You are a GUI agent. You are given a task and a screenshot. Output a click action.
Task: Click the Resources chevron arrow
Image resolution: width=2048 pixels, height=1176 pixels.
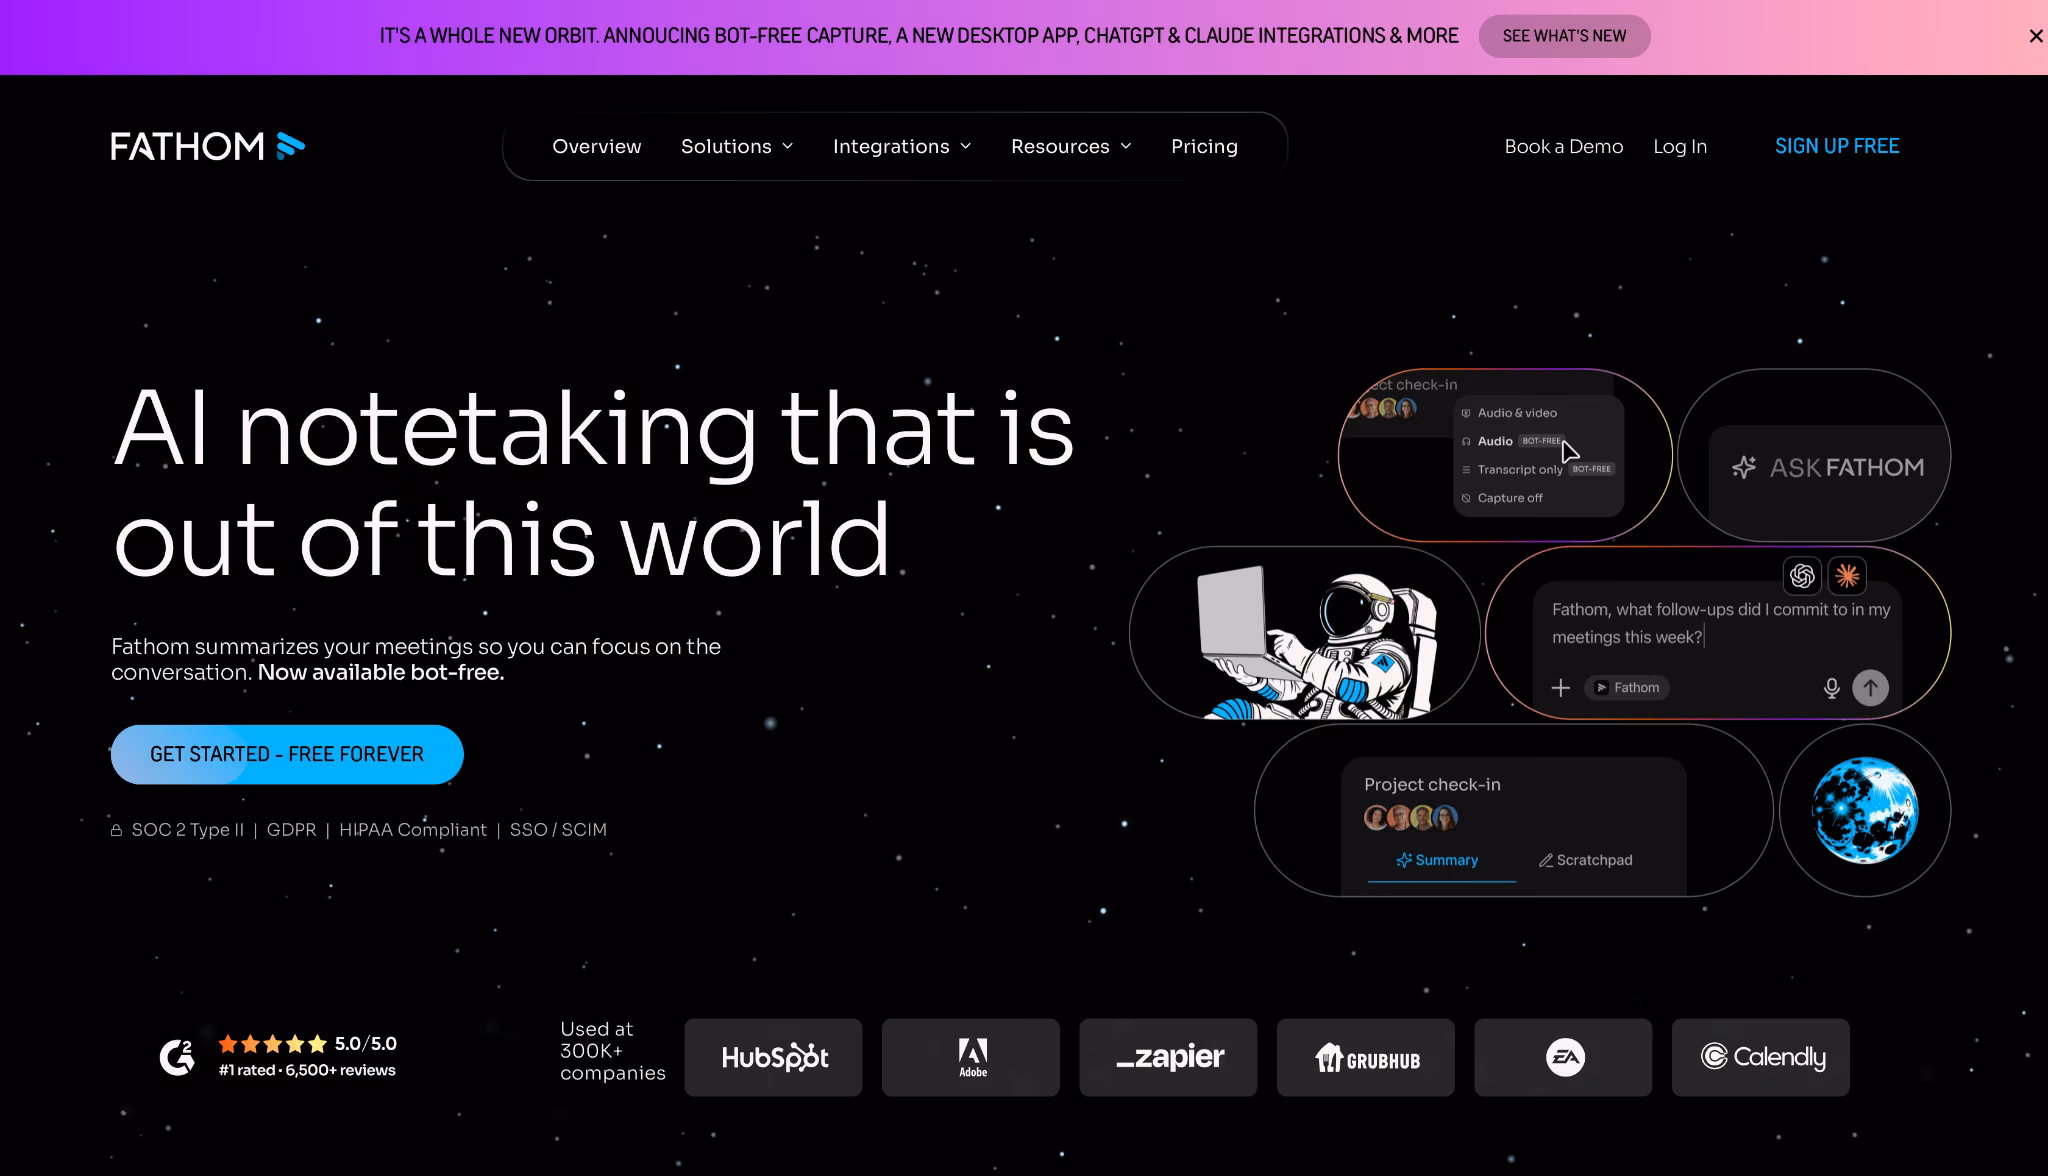point(1126,146)
